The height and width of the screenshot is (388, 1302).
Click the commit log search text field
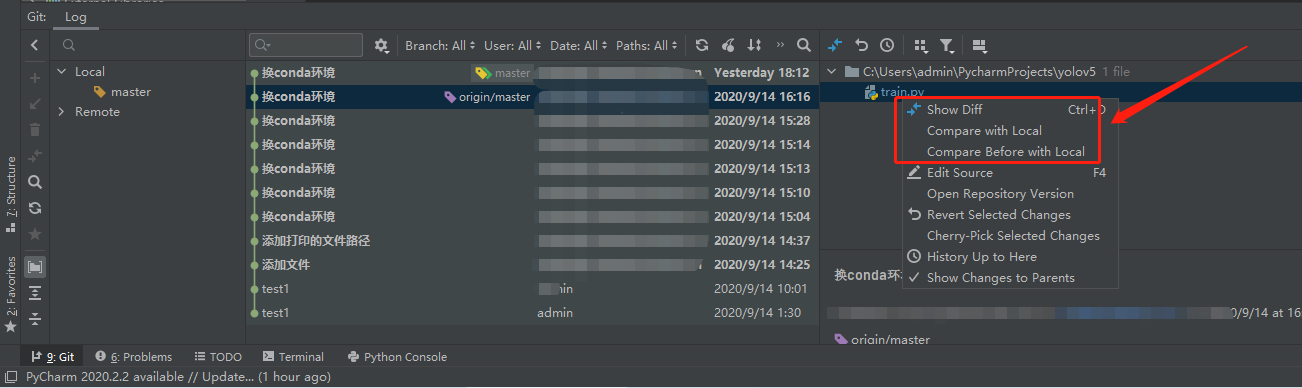click(307, 45)
